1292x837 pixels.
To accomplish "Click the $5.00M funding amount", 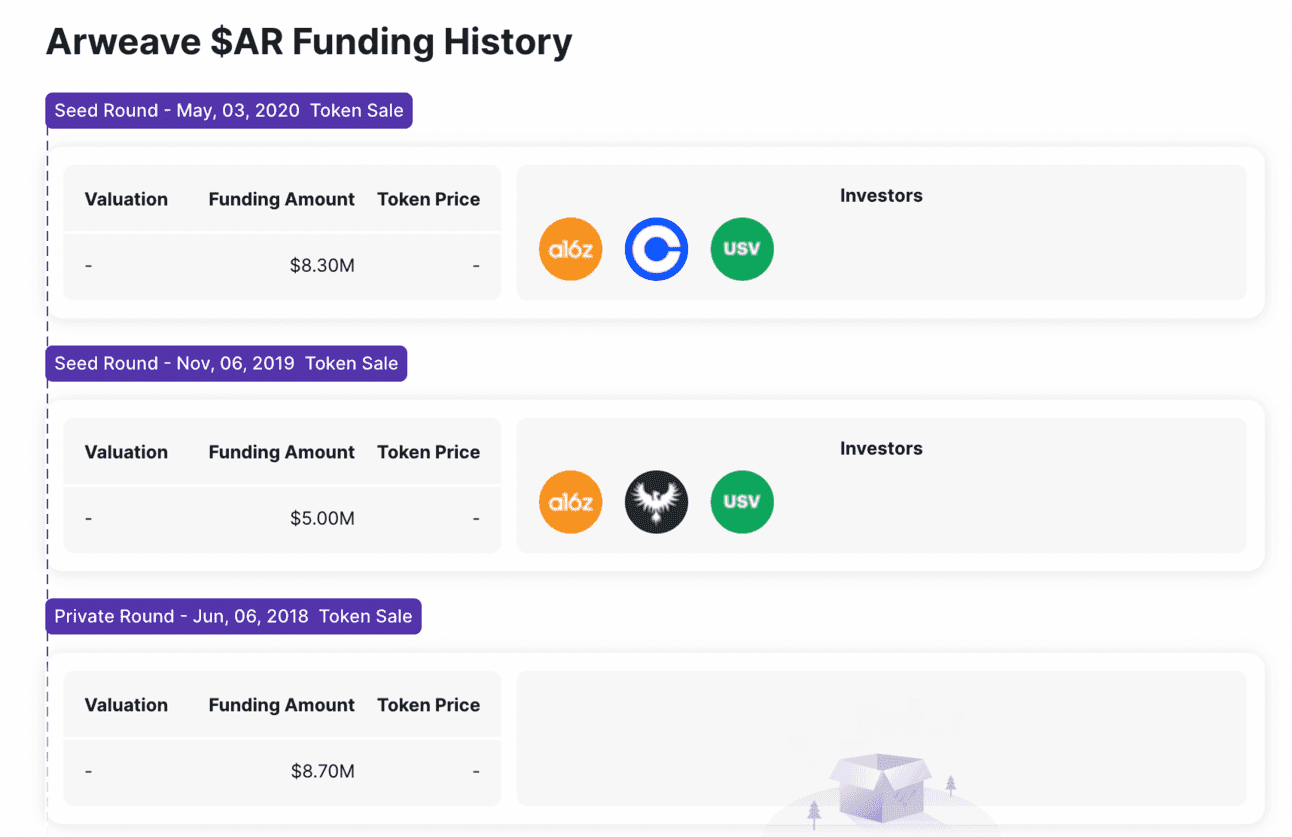I will pos(322,519).
